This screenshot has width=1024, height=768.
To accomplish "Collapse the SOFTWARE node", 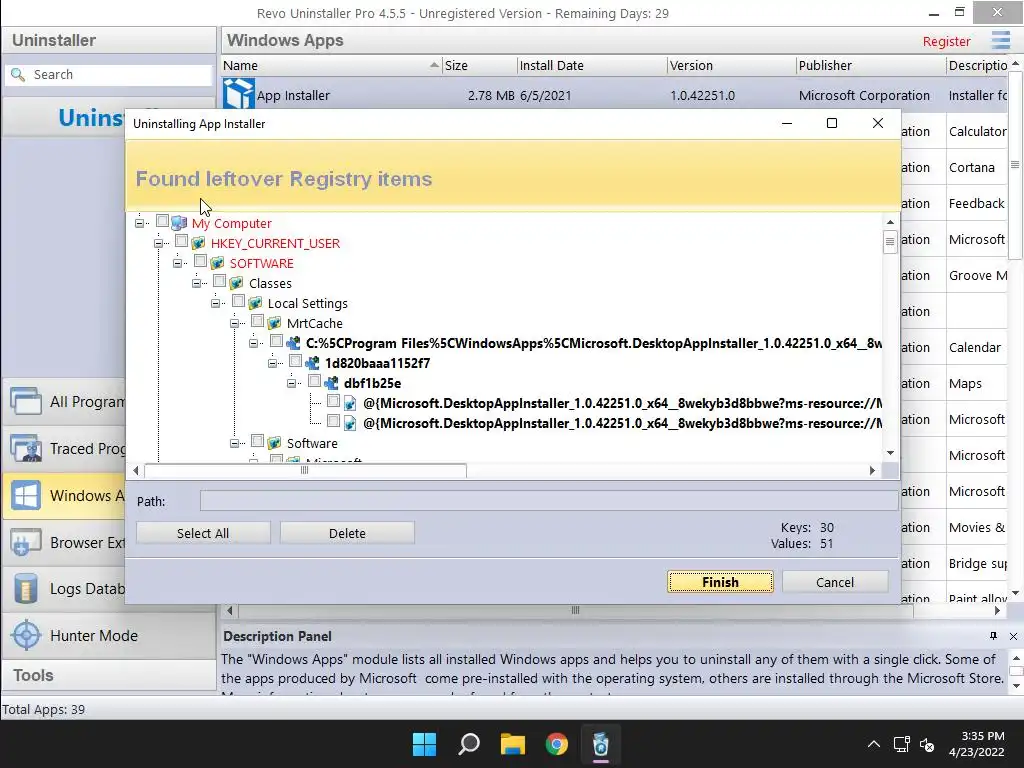I will (177, 263).
